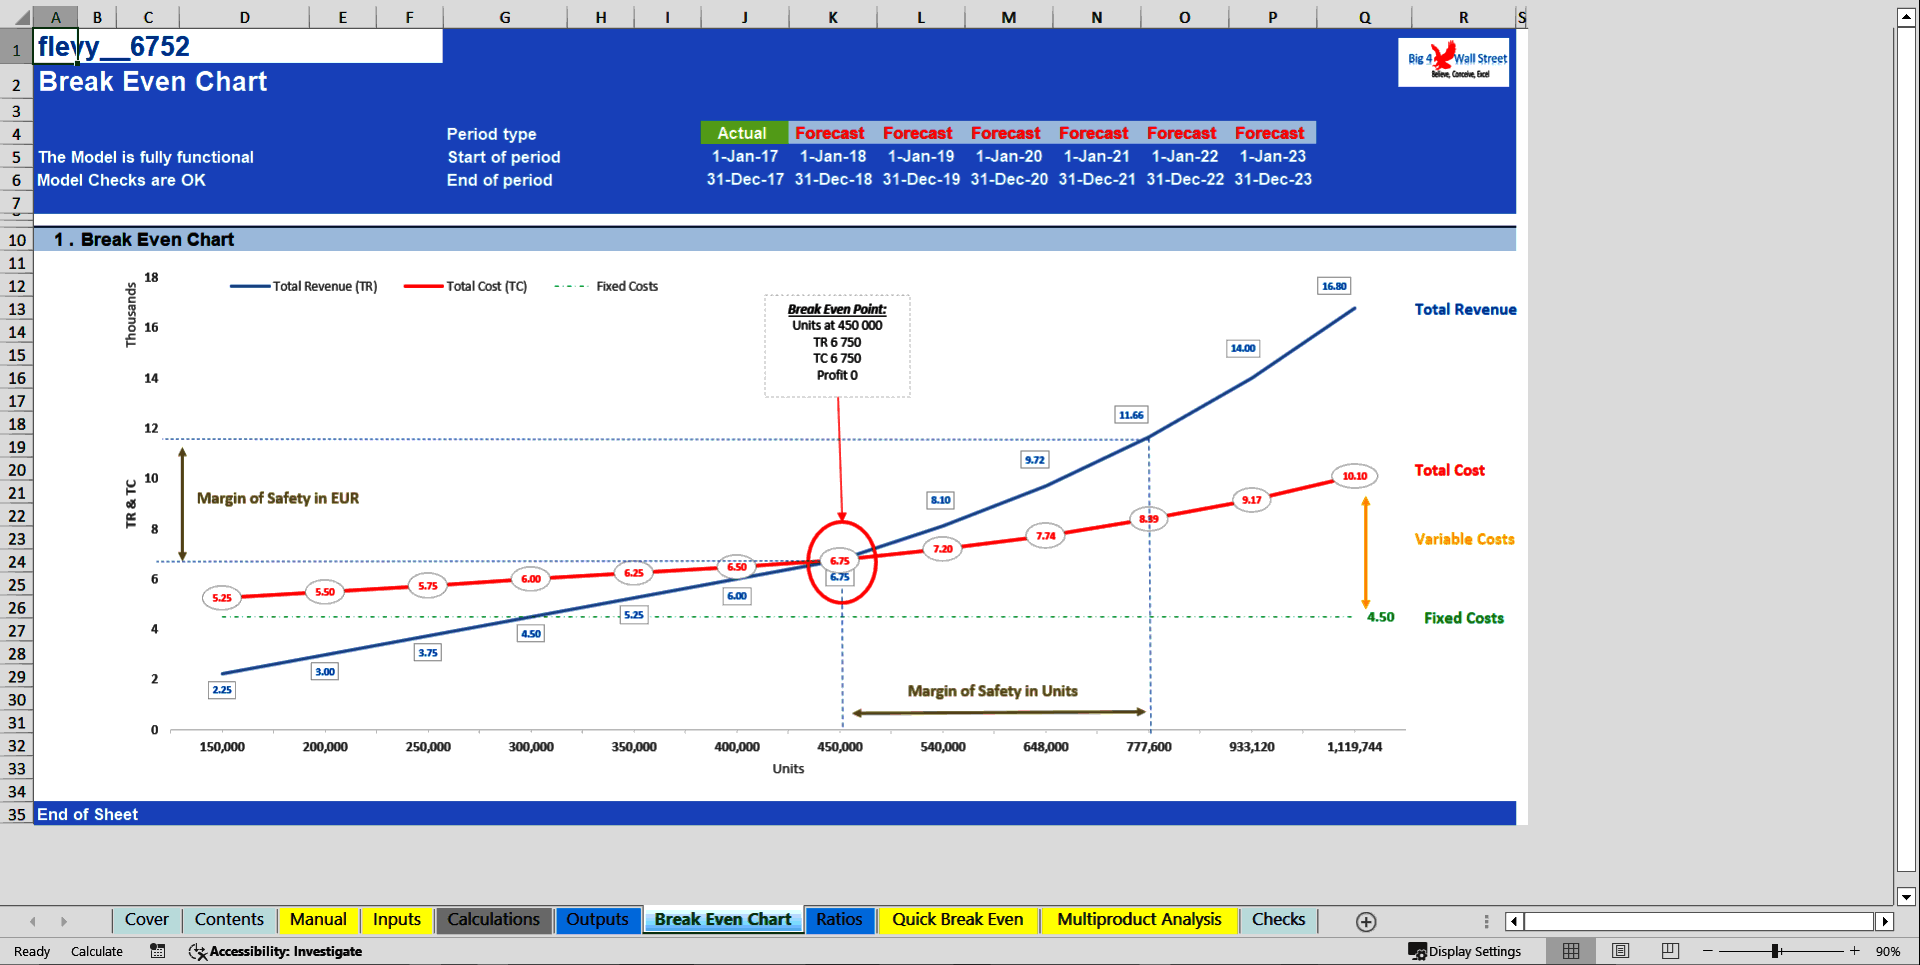Open the Multiproduct Analysis sheet

click(x=1138, y=920)
